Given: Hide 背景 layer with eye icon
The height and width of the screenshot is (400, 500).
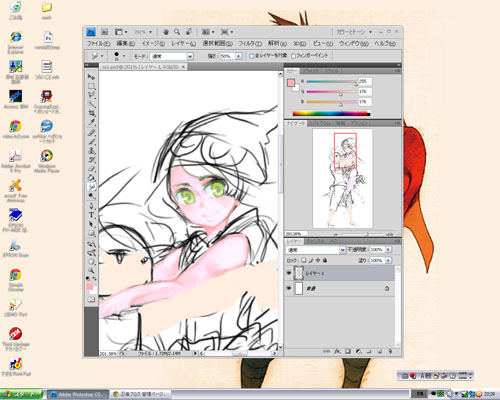Looking at the screenshot, I should [289, 288].
